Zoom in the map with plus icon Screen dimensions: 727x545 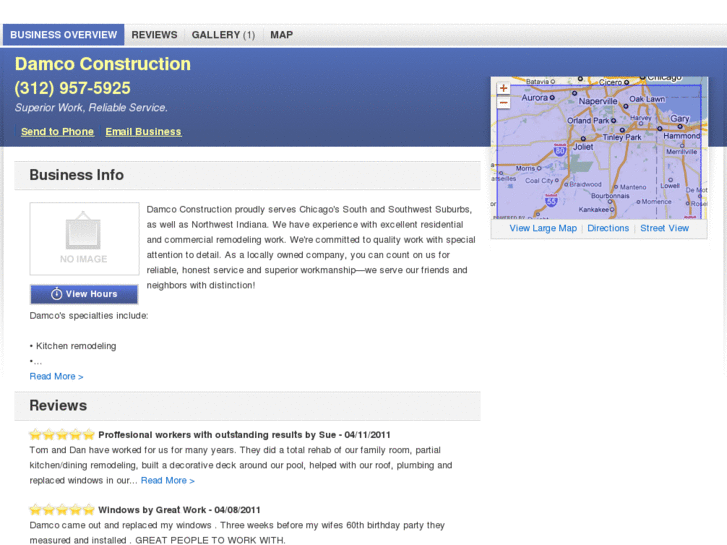(504, 88)
